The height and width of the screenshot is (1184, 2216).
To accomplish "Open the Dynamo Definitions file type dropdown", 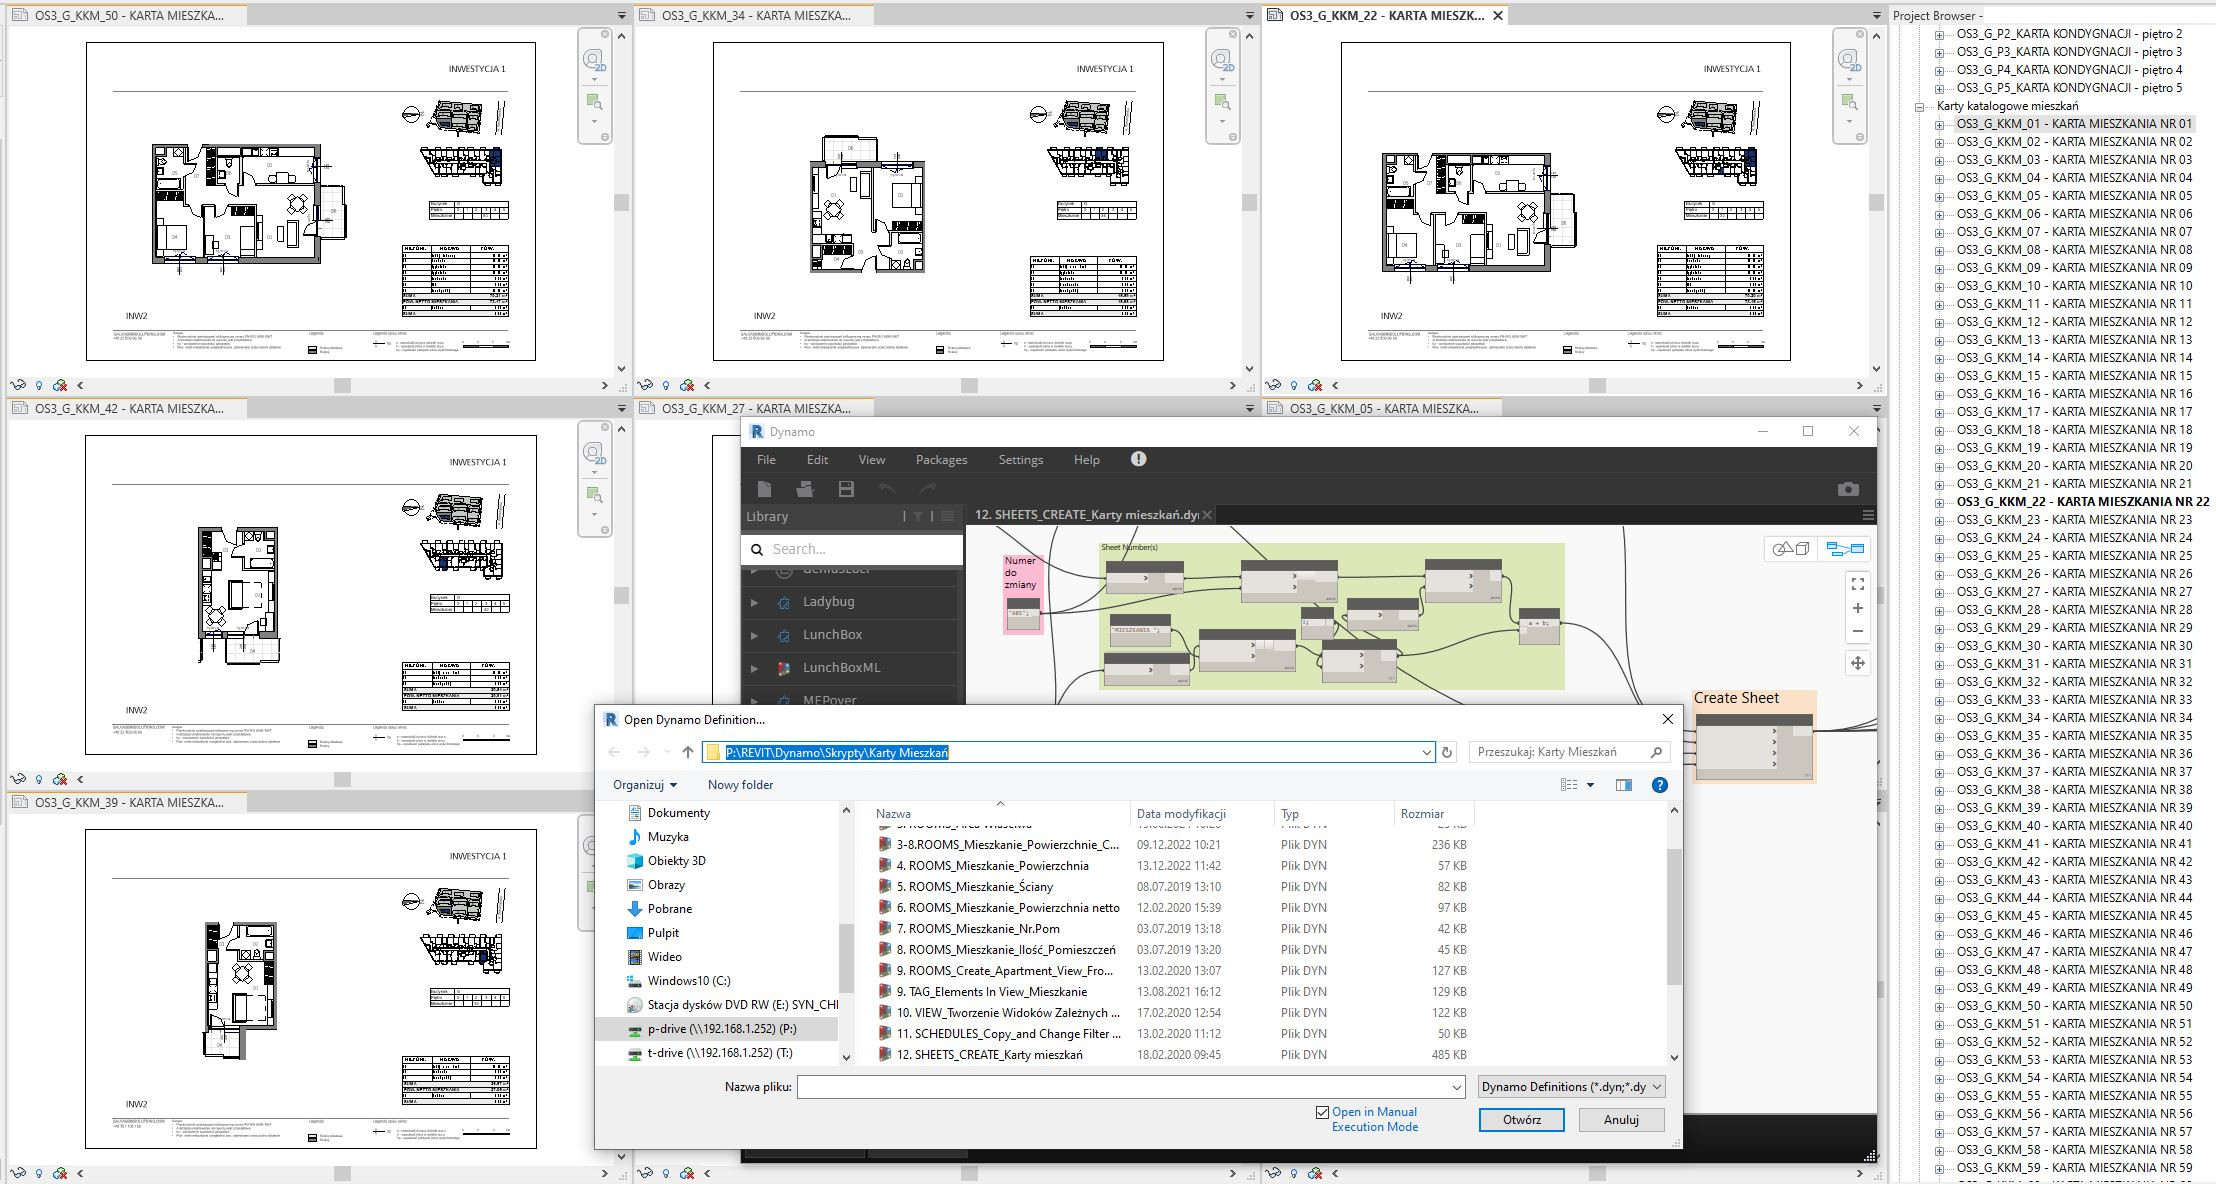I will pos(1571,1087).
